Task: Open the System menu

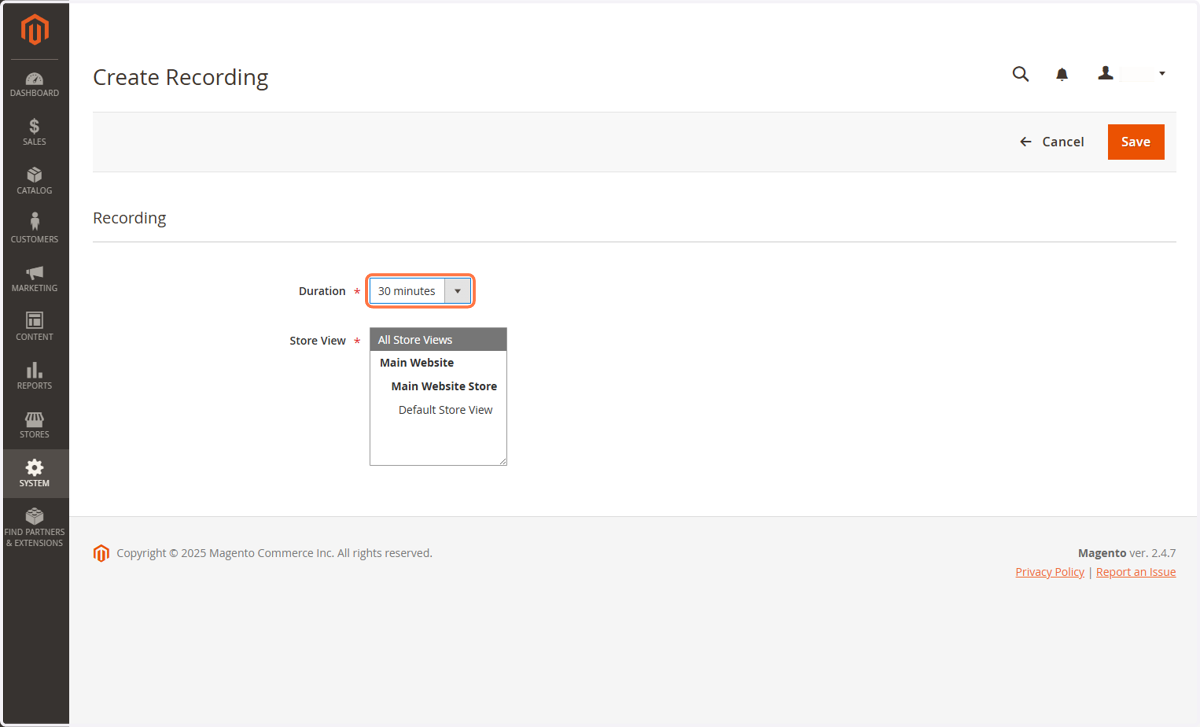Action: pyautogui.click(x=35, y=474)
